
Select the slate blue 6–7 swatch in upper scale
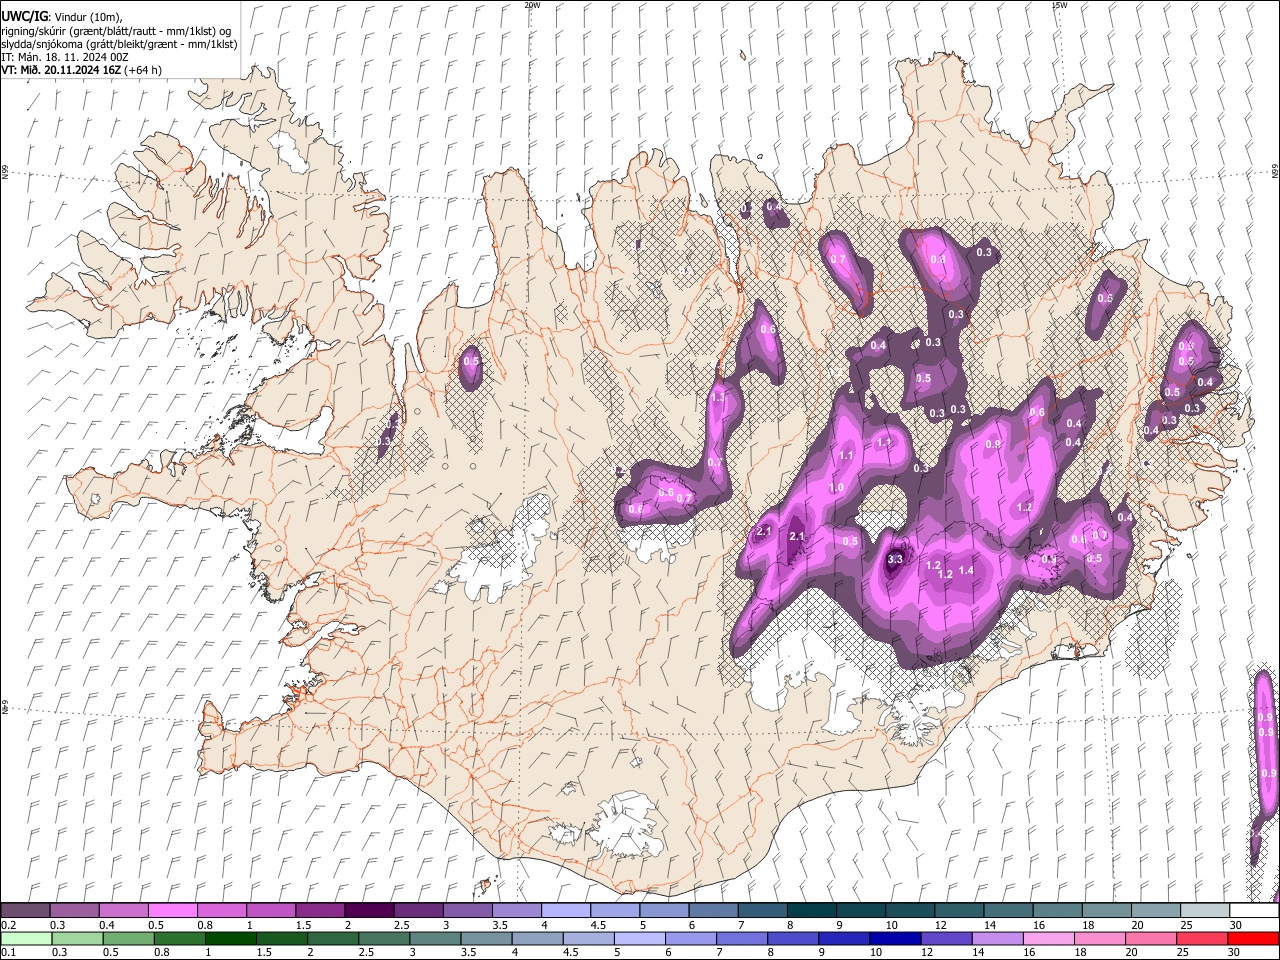(x=713, y=911)
